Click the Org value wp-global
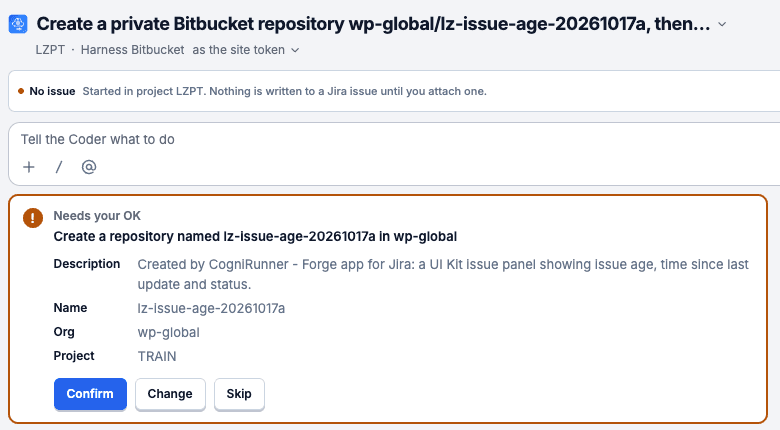The width and height of the screenshot is (780, 430). click(x=169, y=332)
